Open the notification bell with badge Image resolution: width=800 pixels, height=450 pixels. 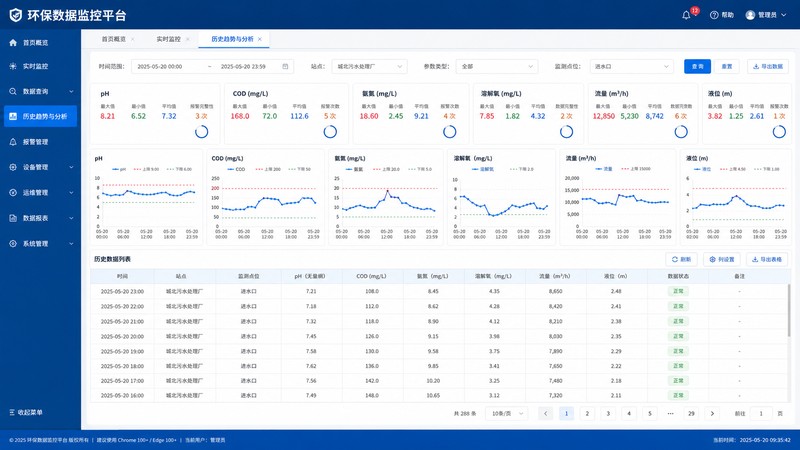coord(686,15)
